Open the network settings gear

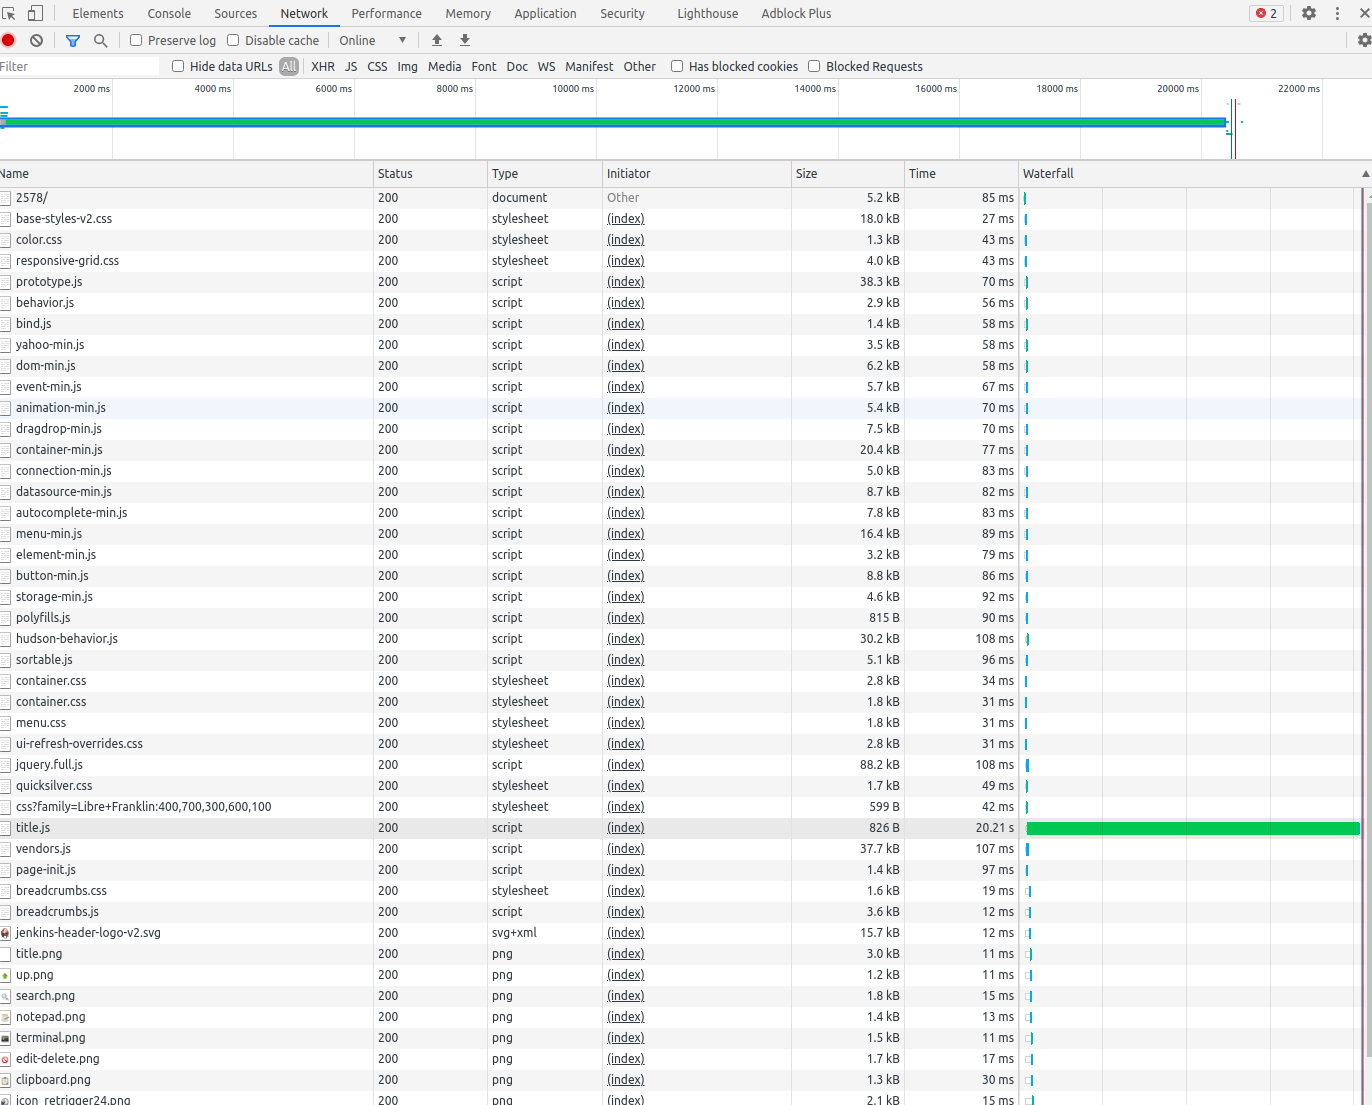click(x=1364, y=40)
